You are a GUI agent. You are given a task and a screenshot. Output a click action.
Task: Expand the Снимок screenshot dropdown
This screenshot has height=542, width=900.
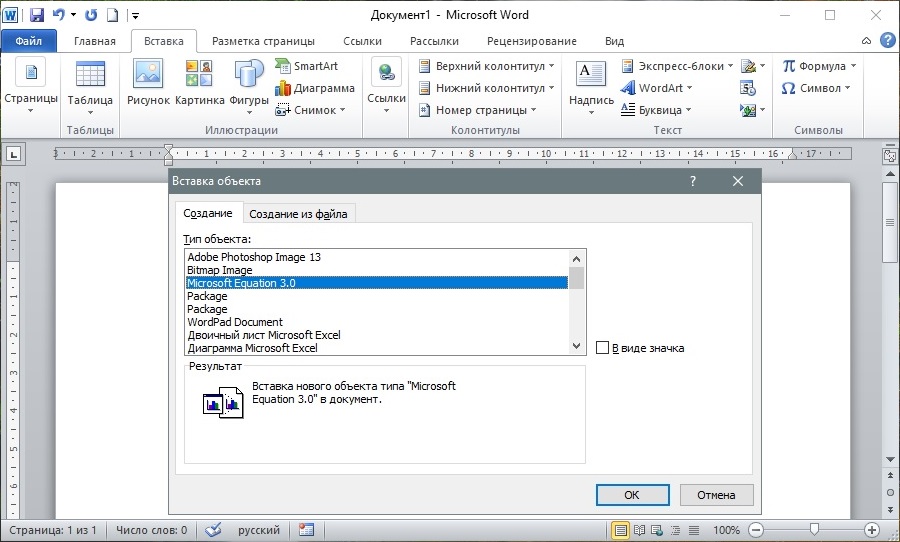point(343,110)
